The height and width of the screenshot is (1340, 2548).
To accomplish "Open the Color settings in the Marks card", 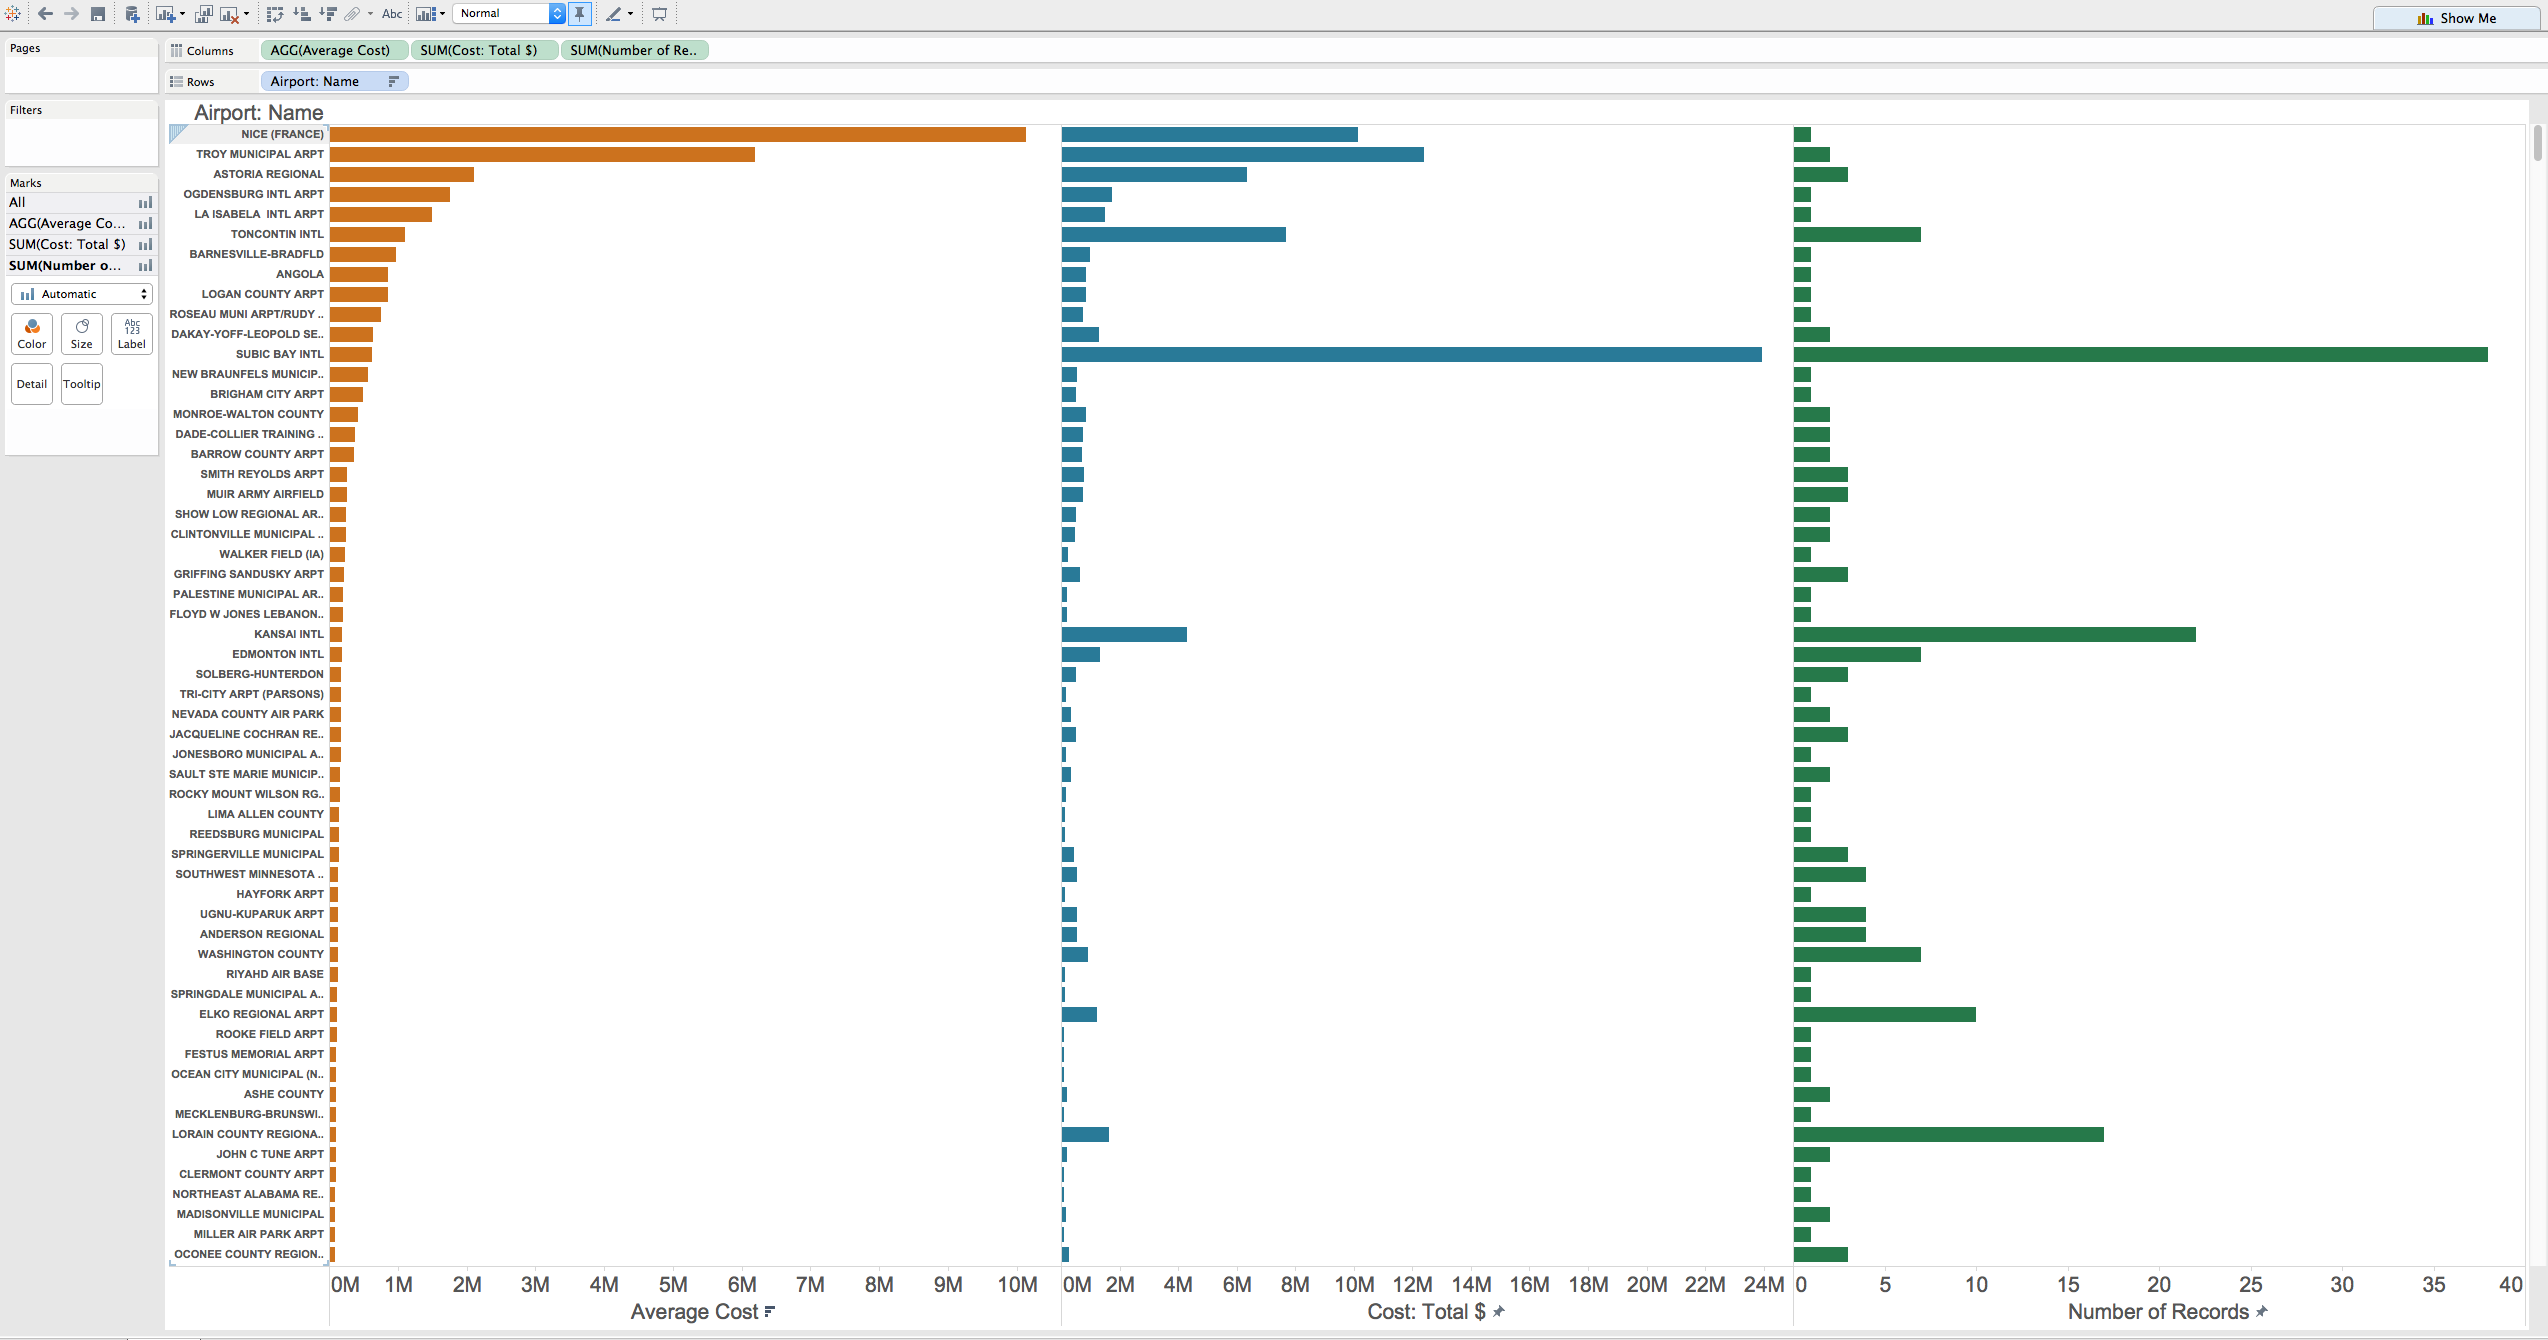I will 31,334.
